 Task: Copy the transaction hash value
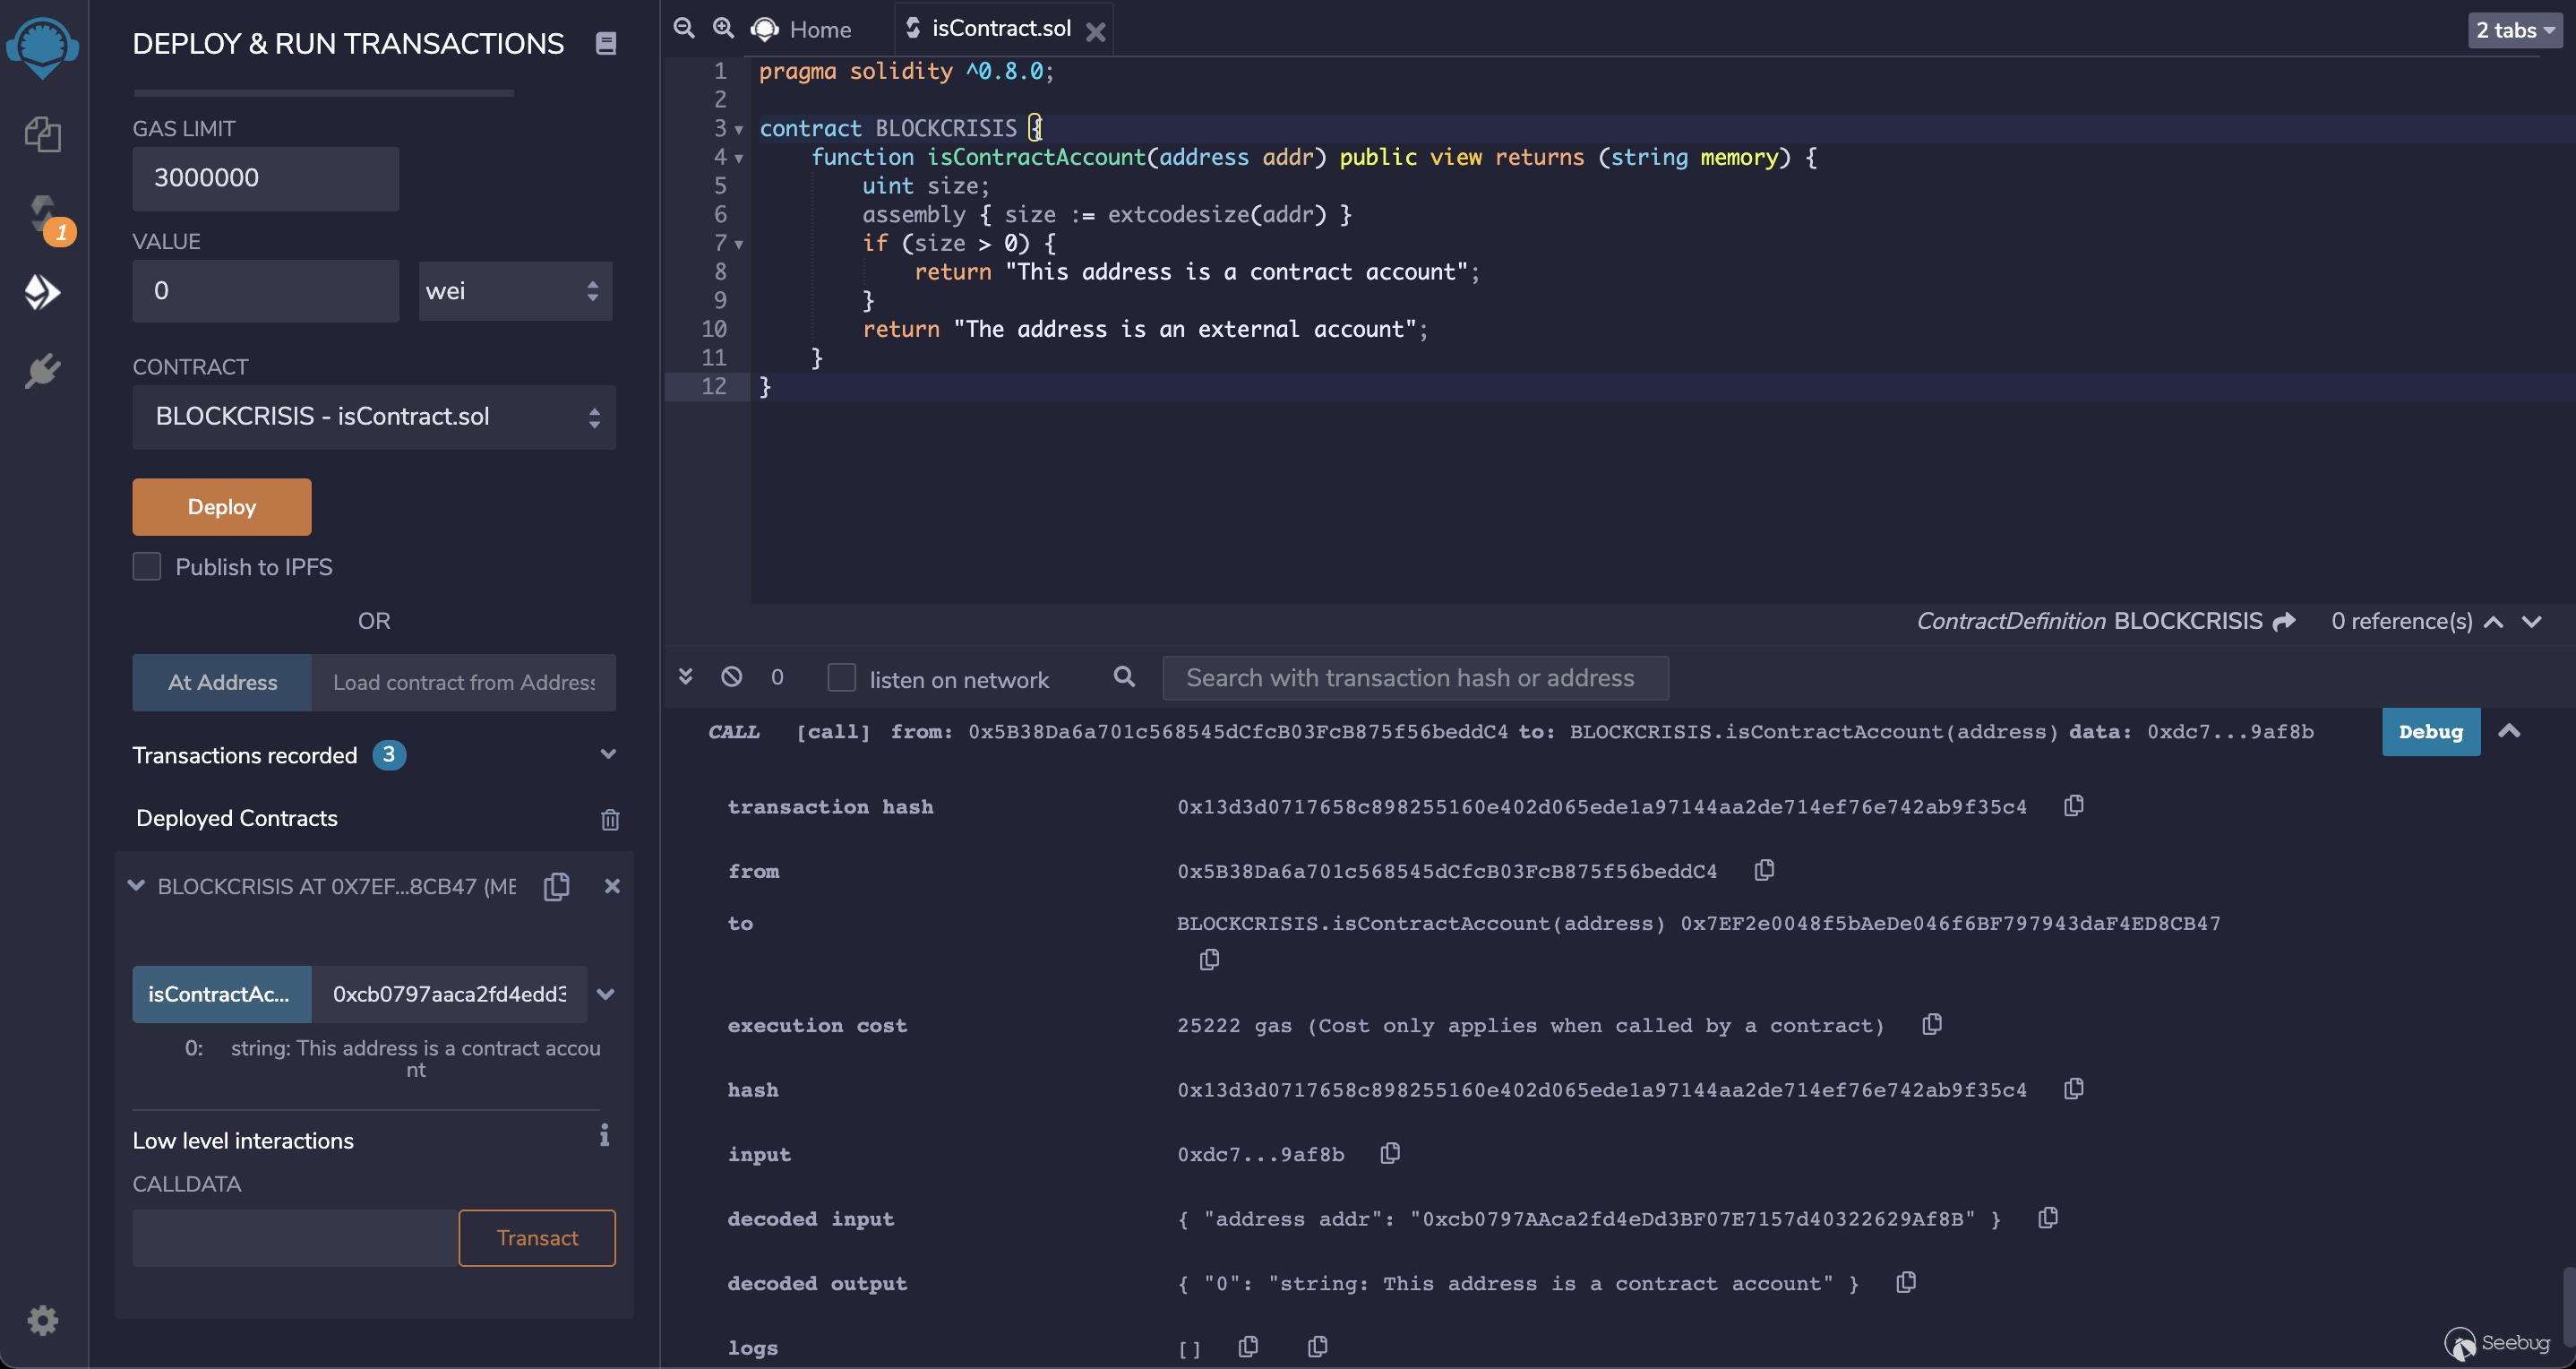point(2074,806)
